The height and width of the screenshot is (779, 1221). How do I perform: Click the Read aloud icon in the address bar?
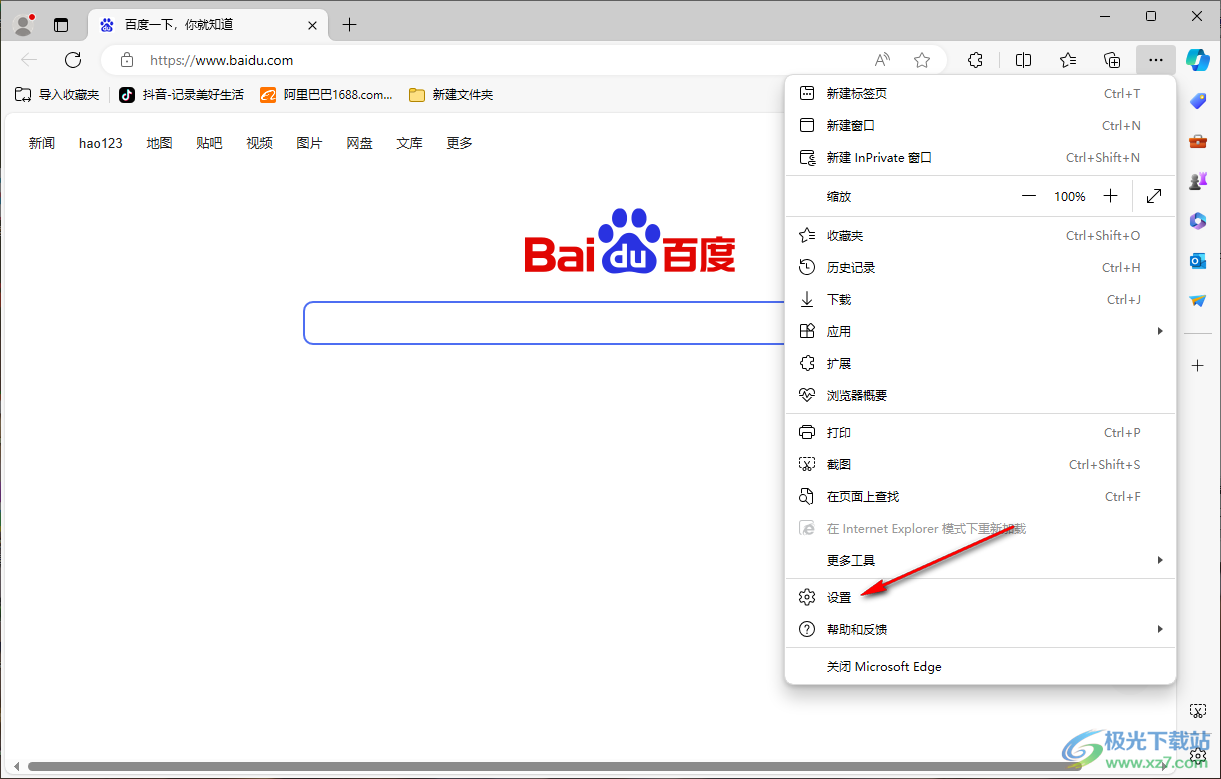point(882,60)
